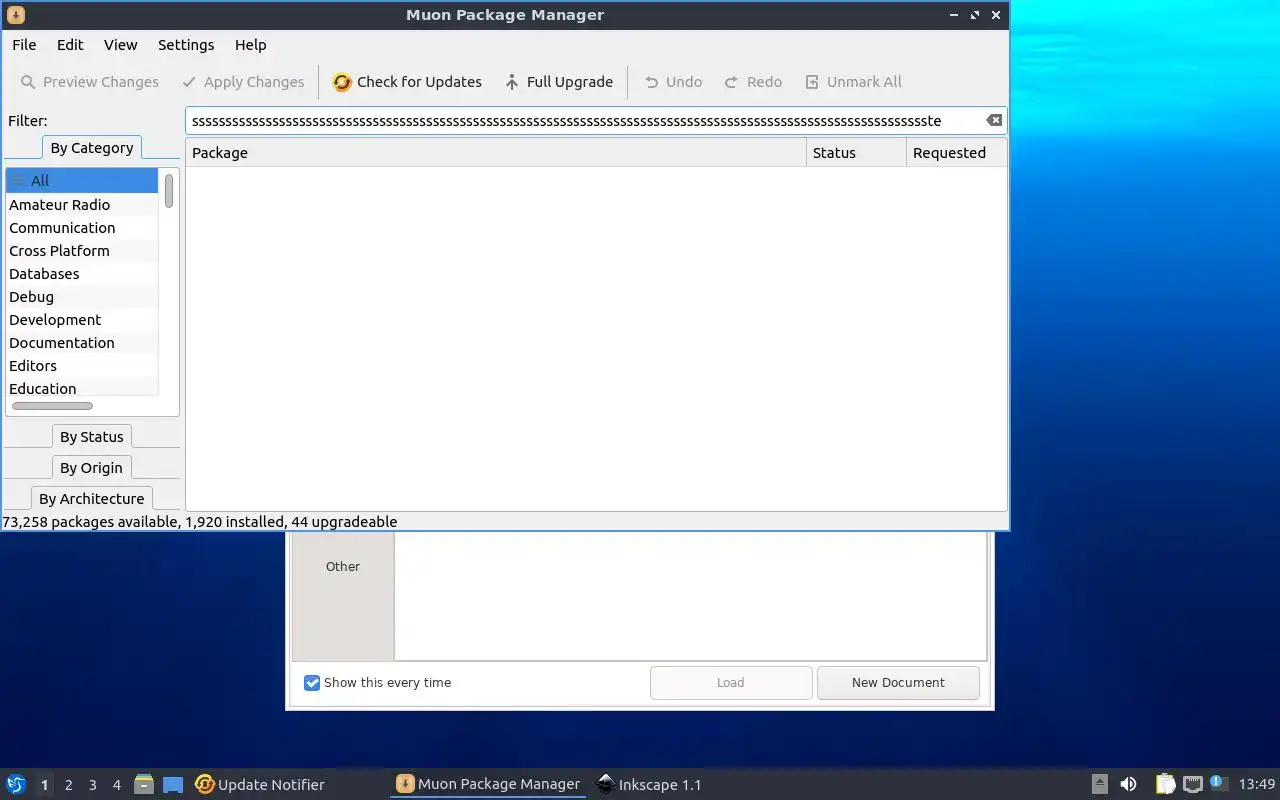The image size is (1280, 800).
Task: Switch to the By Architecture tab
Action: 92,499
